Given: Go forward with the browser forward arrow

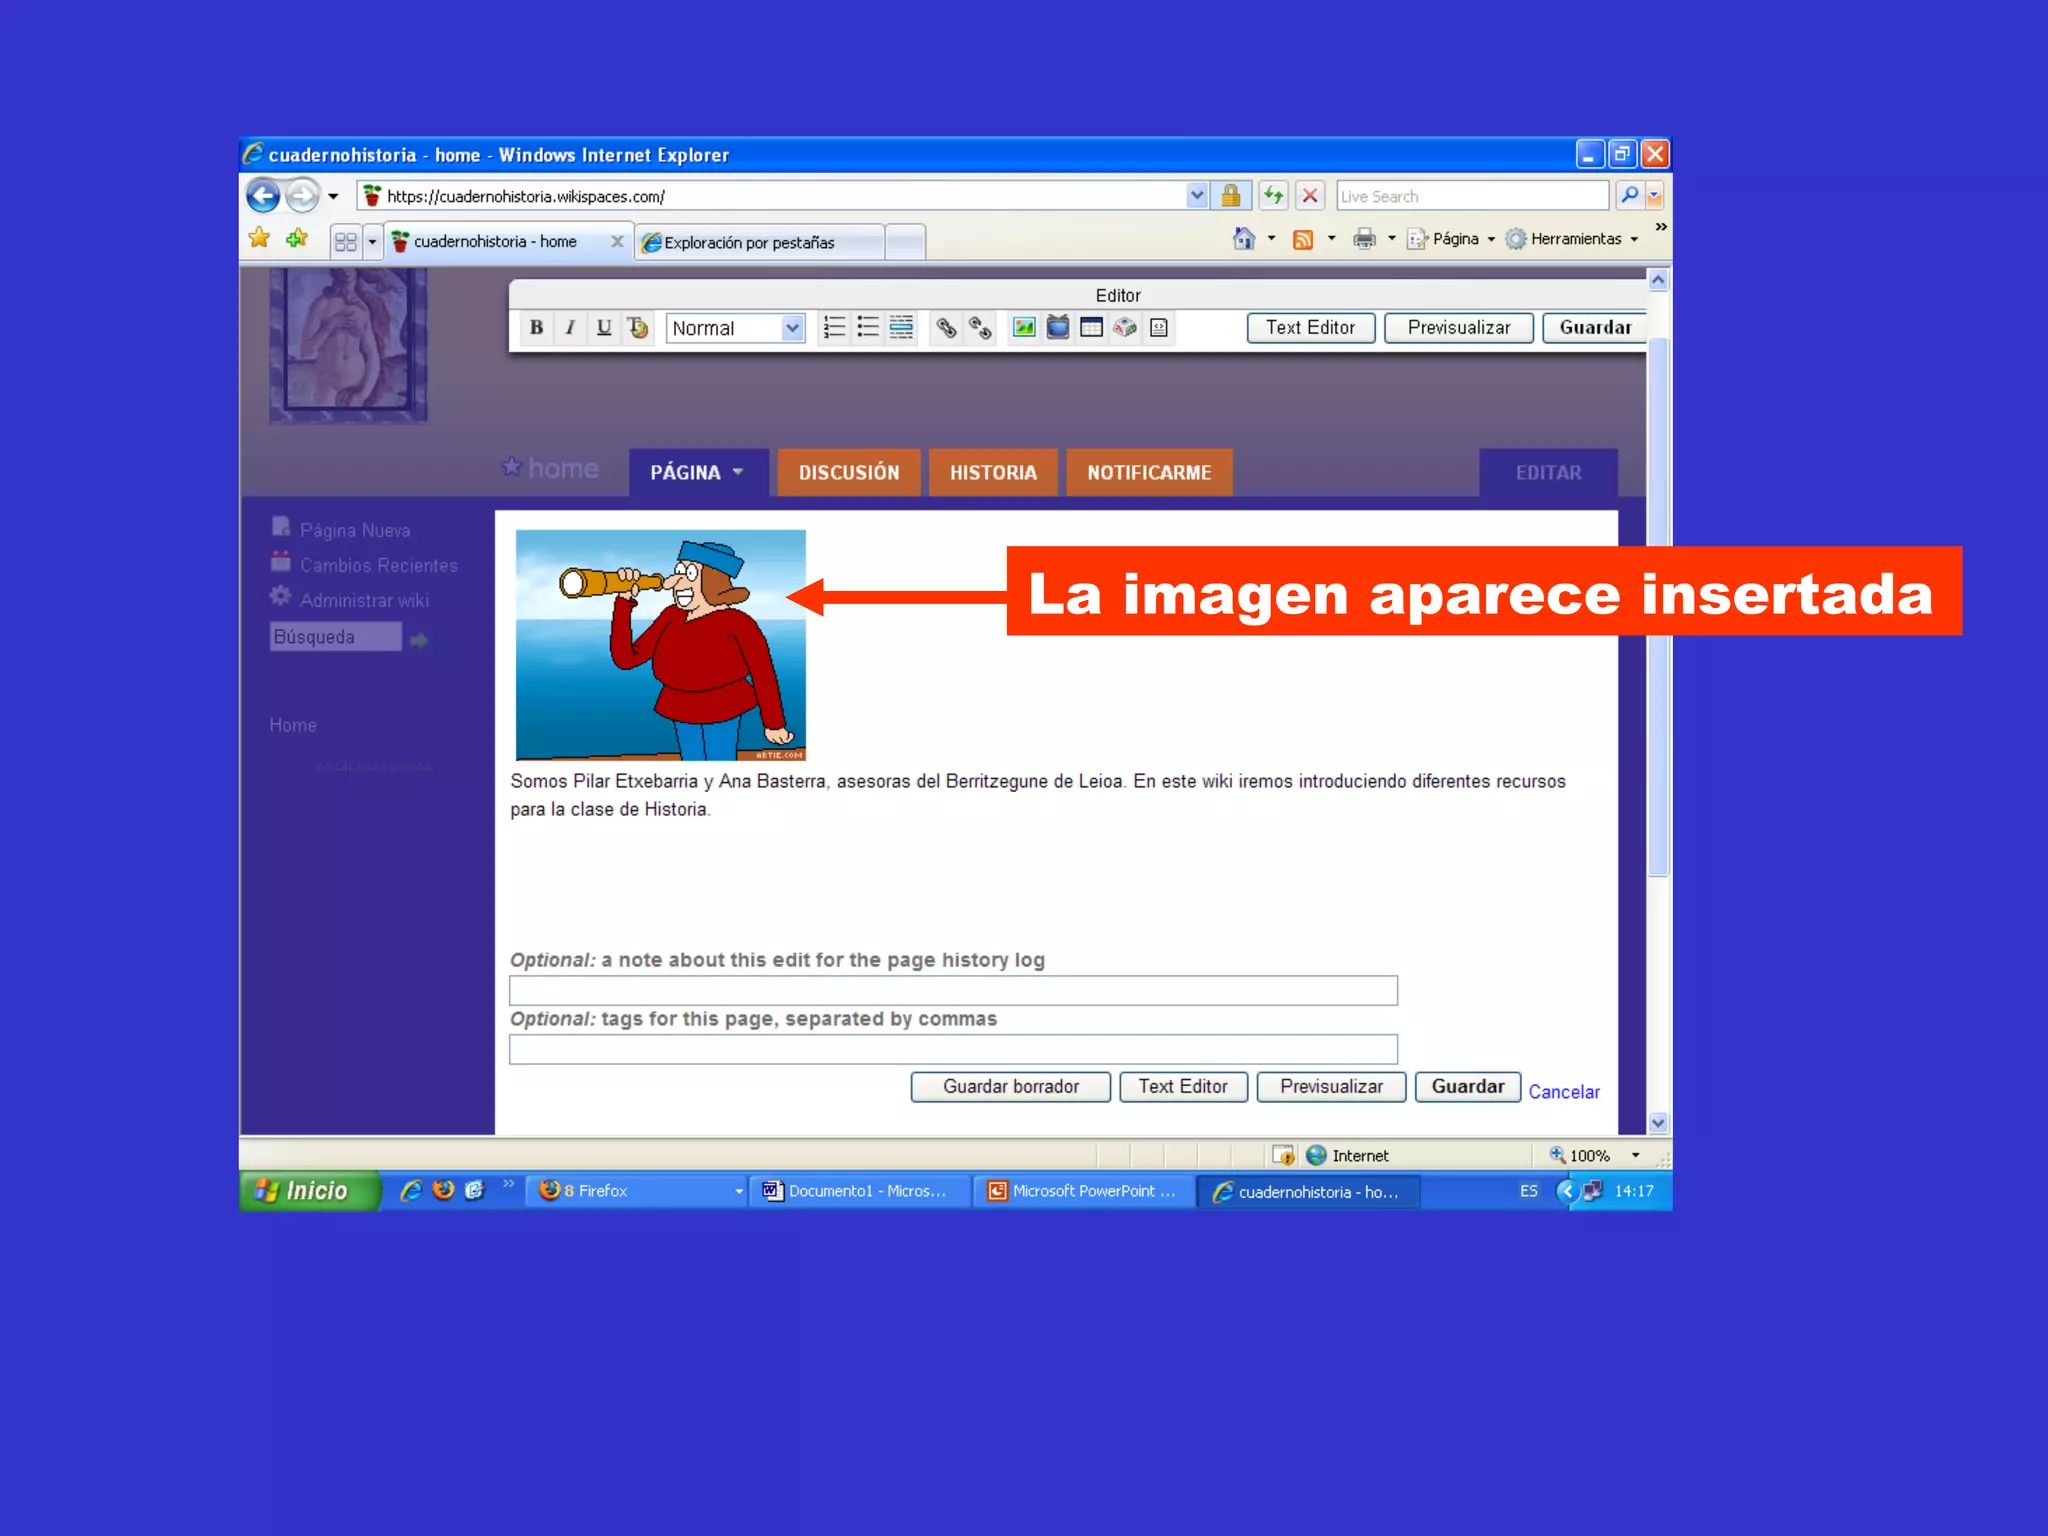Looking at the screenshot, I should 302,195.
